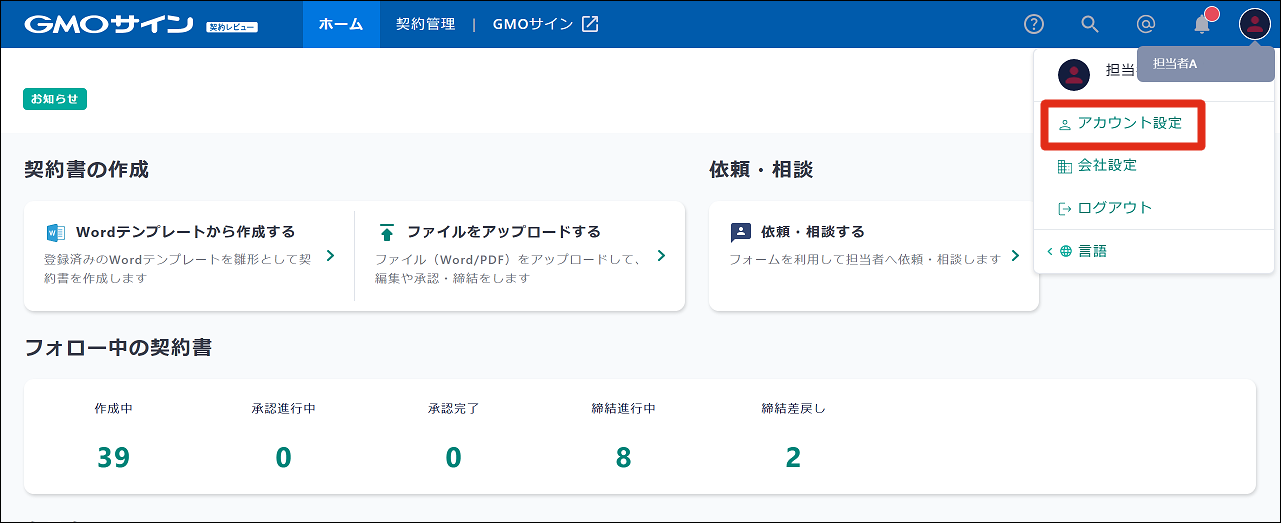Viewport: 1281px width, 523px height.
Task: Click the help question mark icon
Action: (x=1034, y=24)
